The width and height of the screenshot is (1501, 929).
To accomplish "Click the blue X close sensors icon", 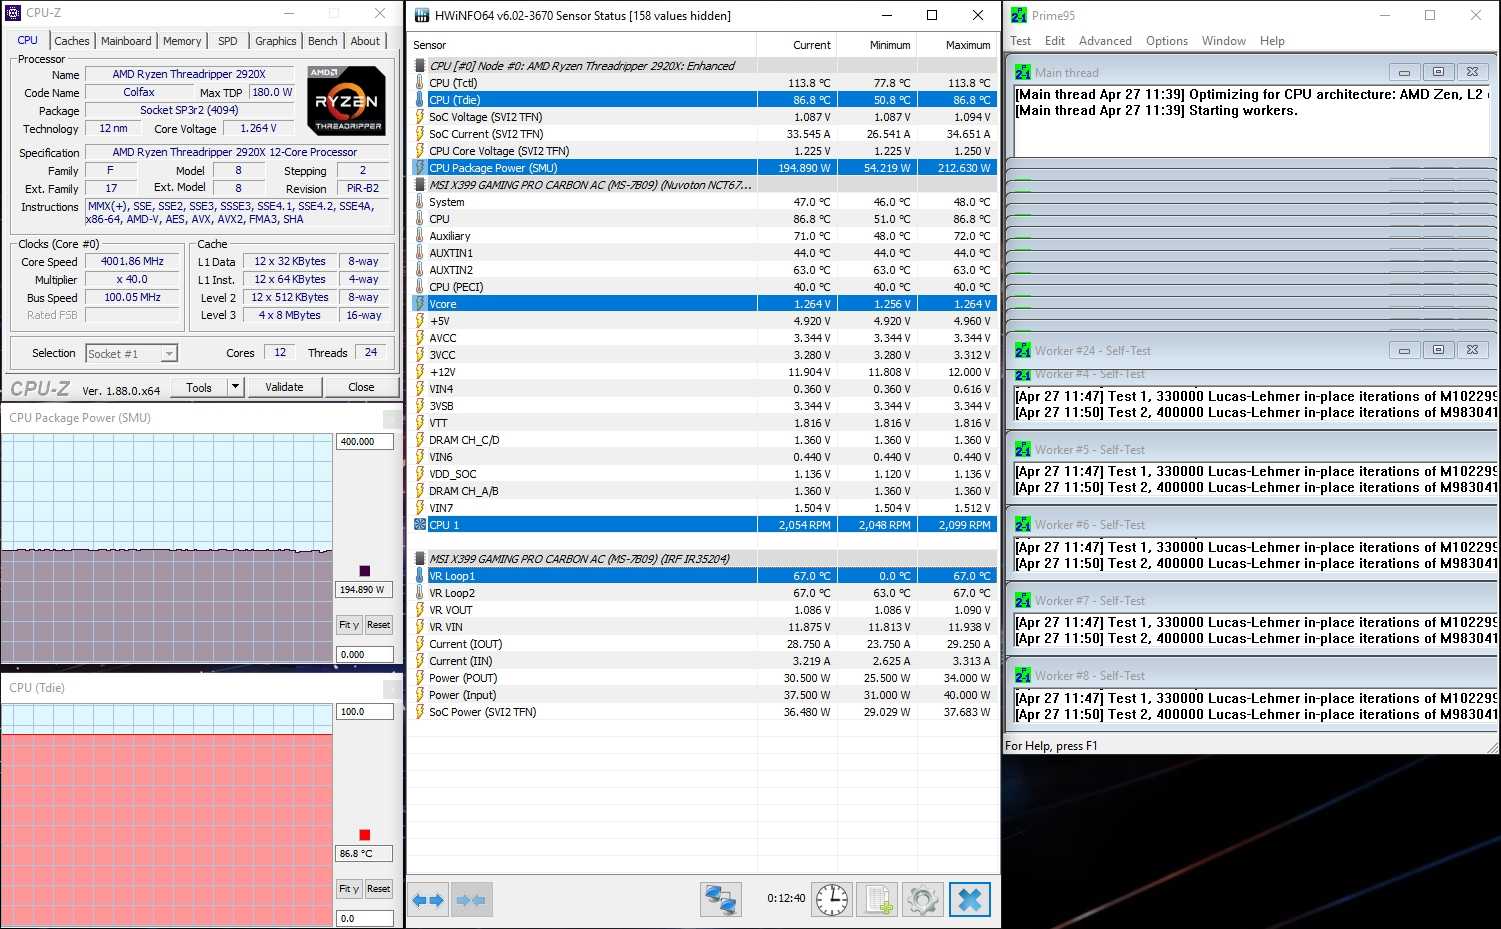I will [x=969, y=900].
